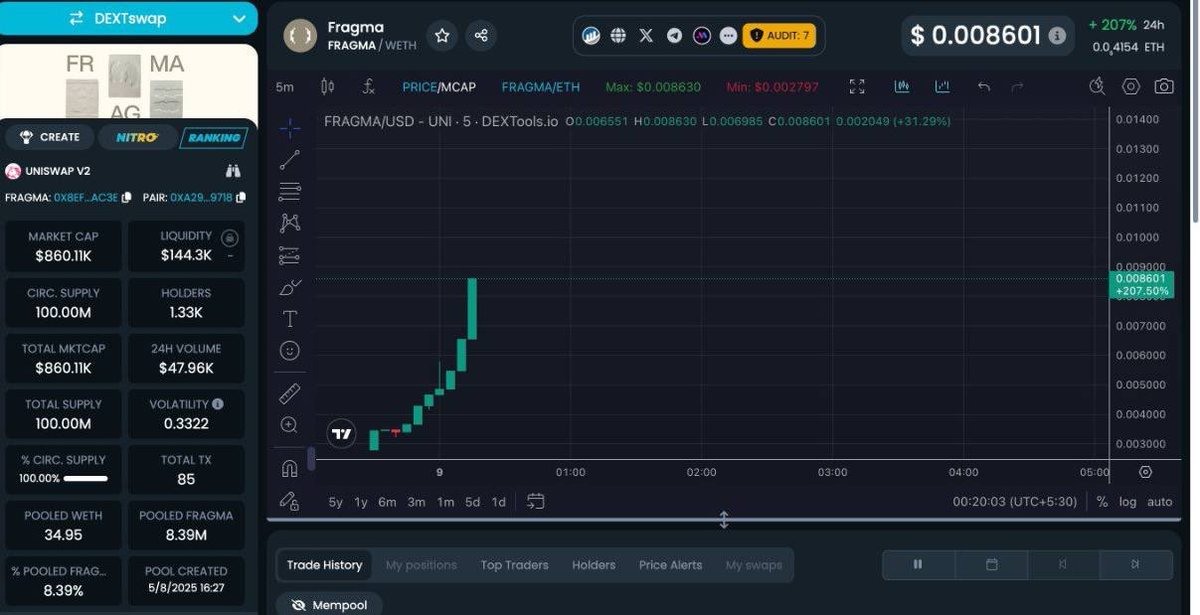Click the liquidity lock icon
1200x615 pixels.
click(230, 238)
